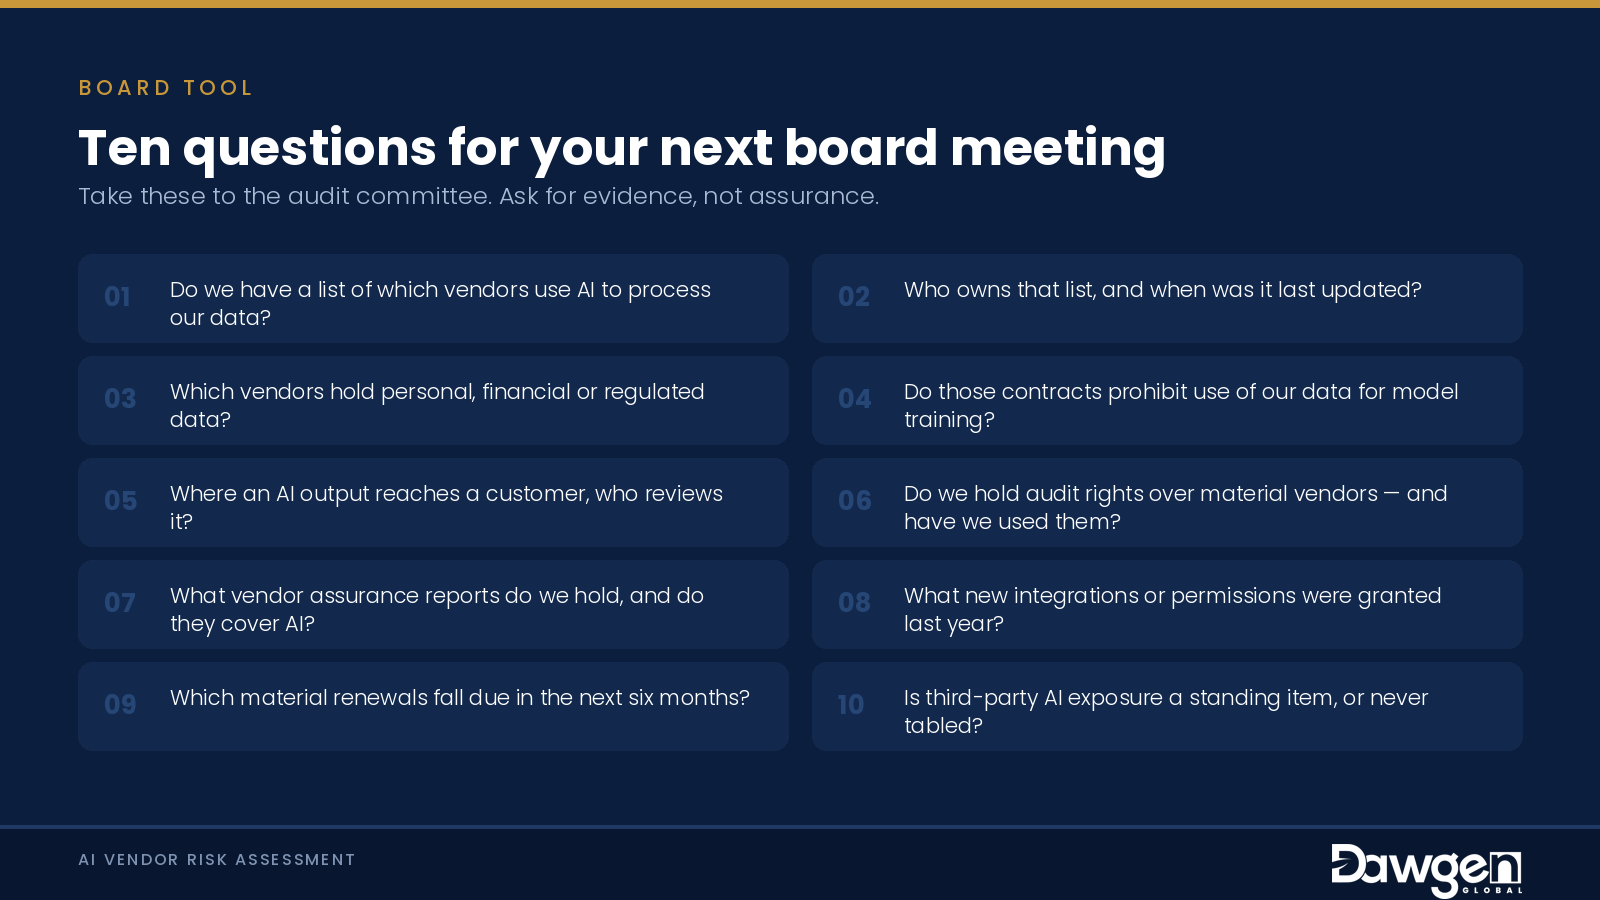
Task: Click the Ten questions slide title
Action: tap(622, 148)
